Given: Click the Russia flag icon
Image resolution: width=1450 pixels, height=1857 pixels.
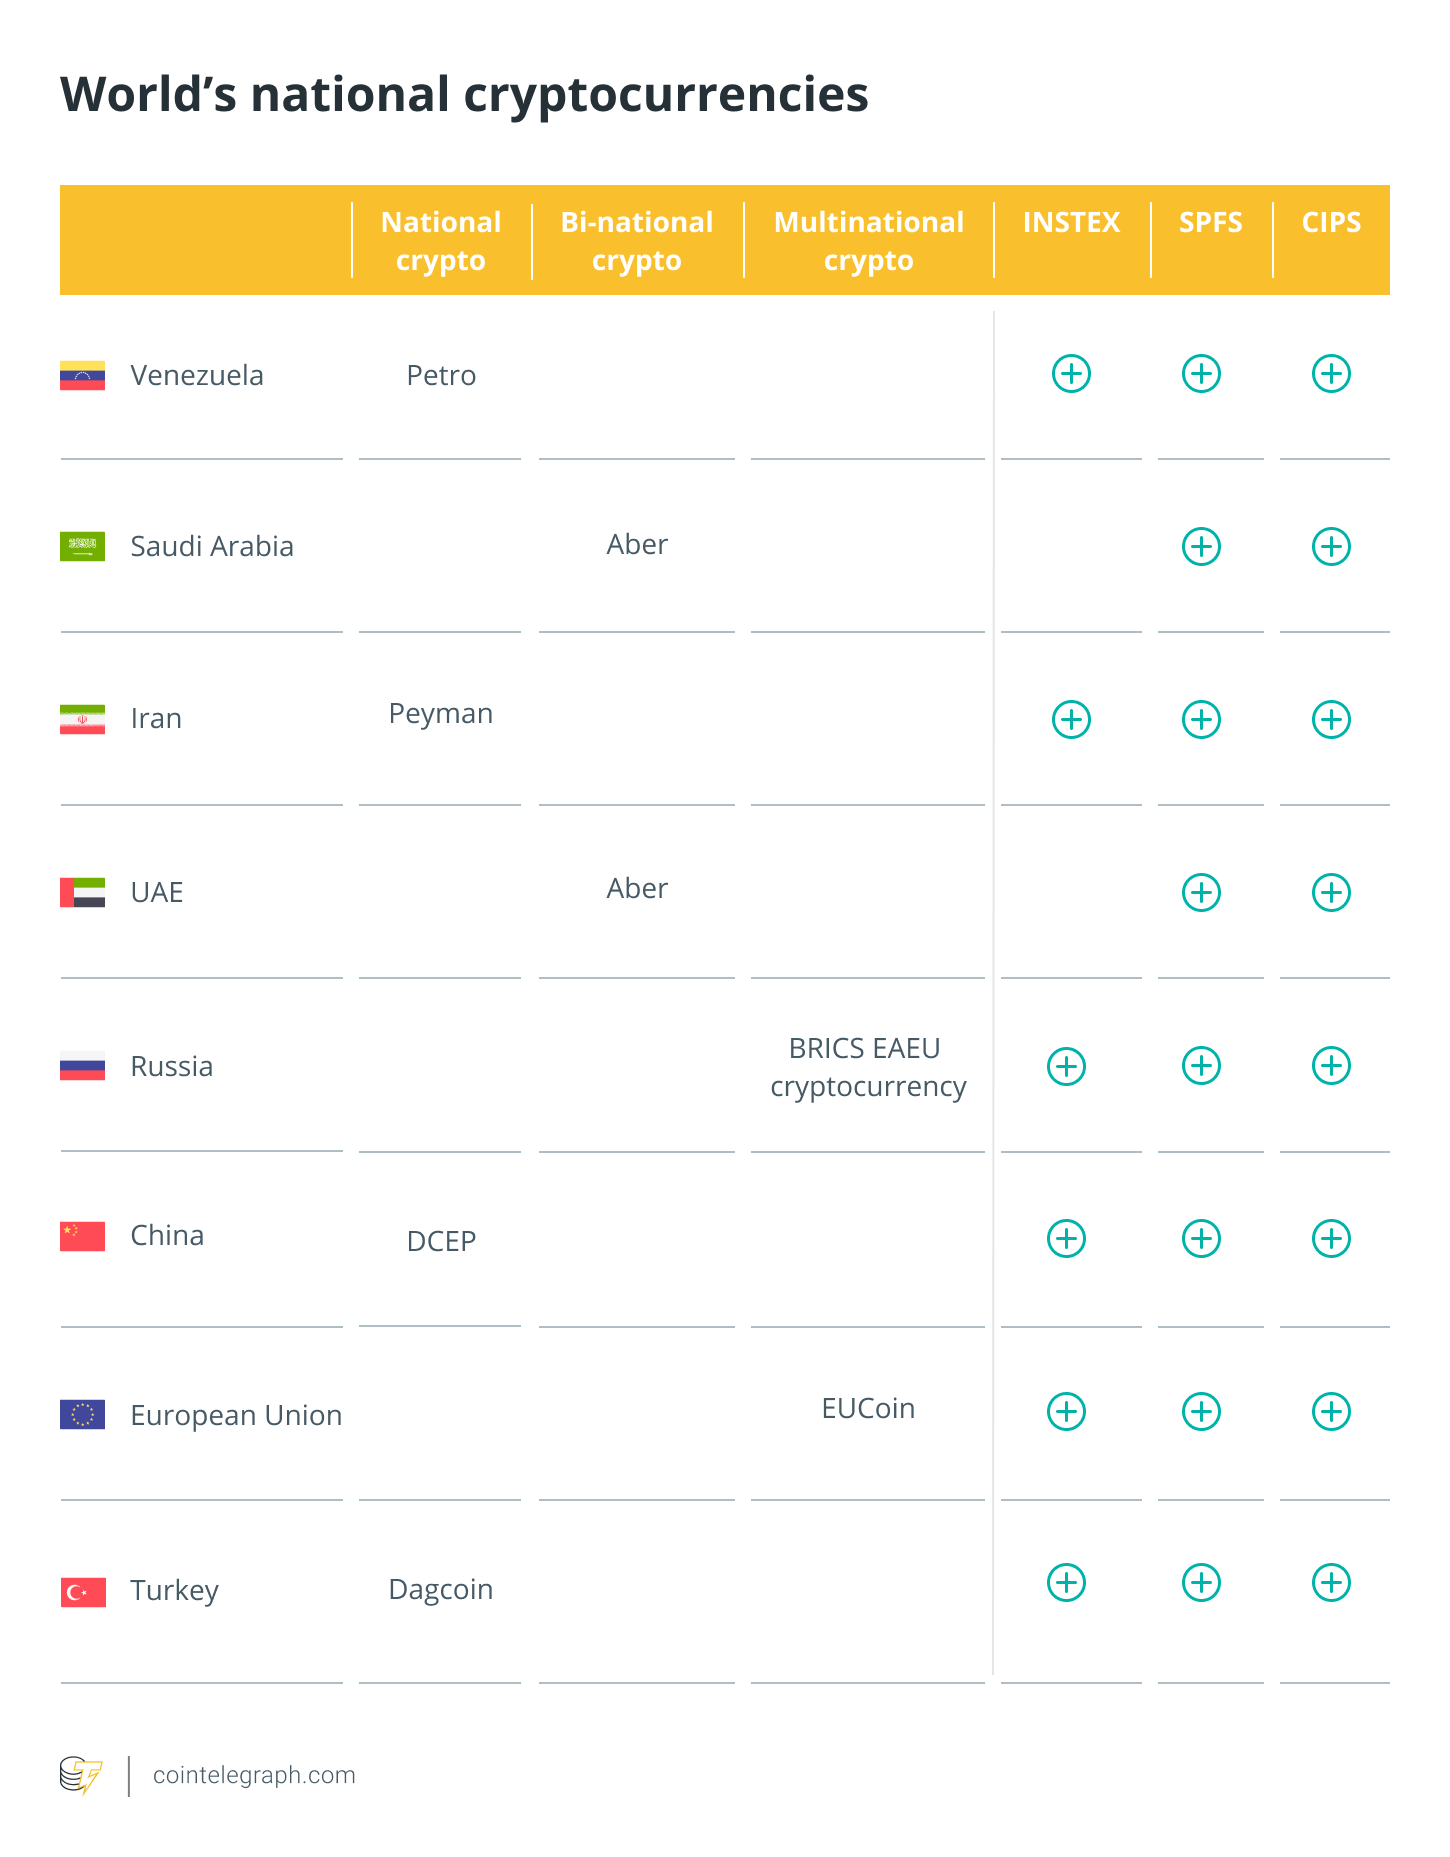Looking at the screenshot, I should (82, 1066).
